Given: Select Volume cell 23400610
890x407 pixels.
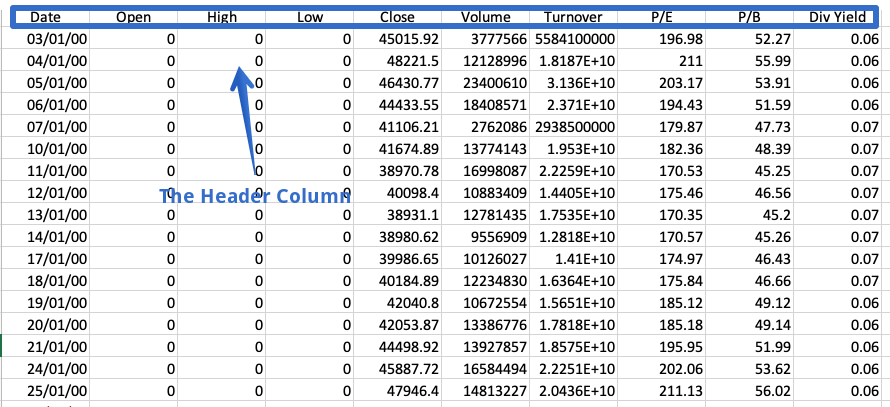Looking at the screenshot, I should click(485, 83).
